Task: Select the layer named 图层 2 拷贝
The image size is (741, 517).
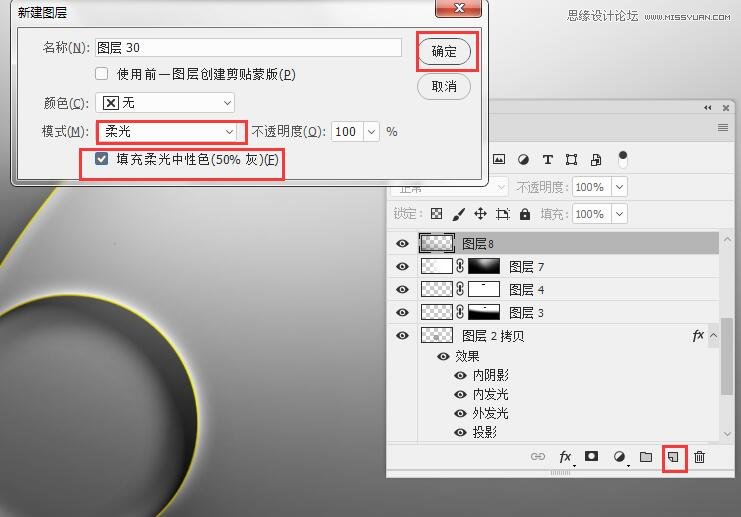Action: coord(493,336)
